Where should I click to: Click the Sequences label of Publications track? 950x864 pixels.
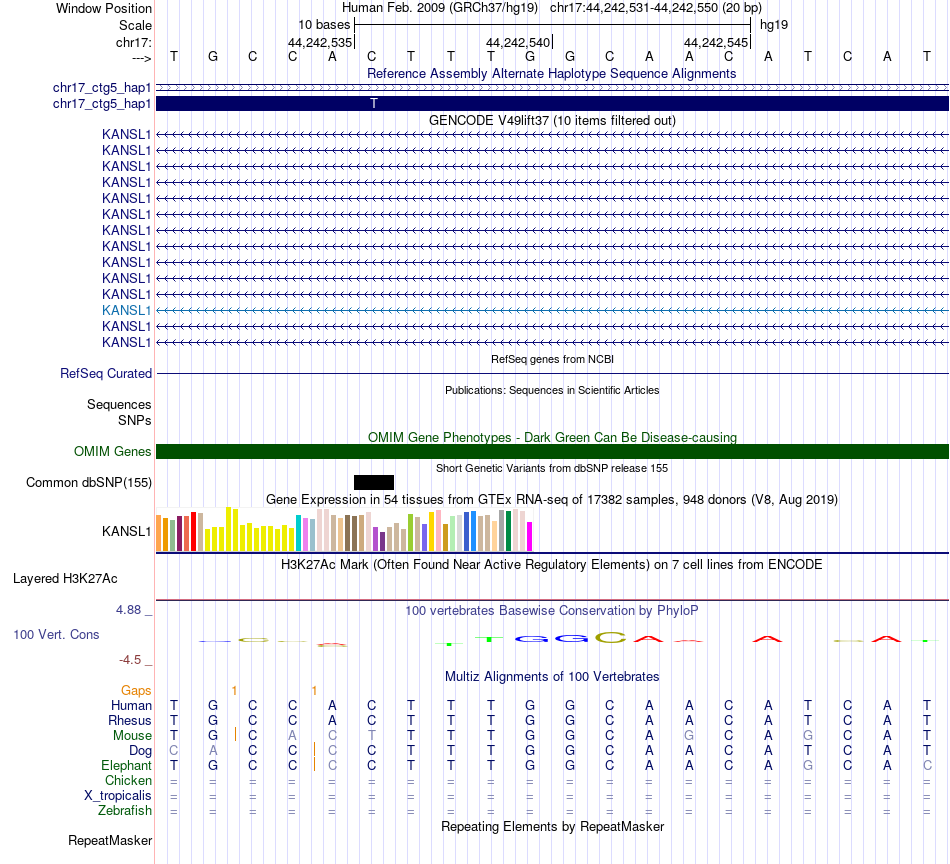119,404
